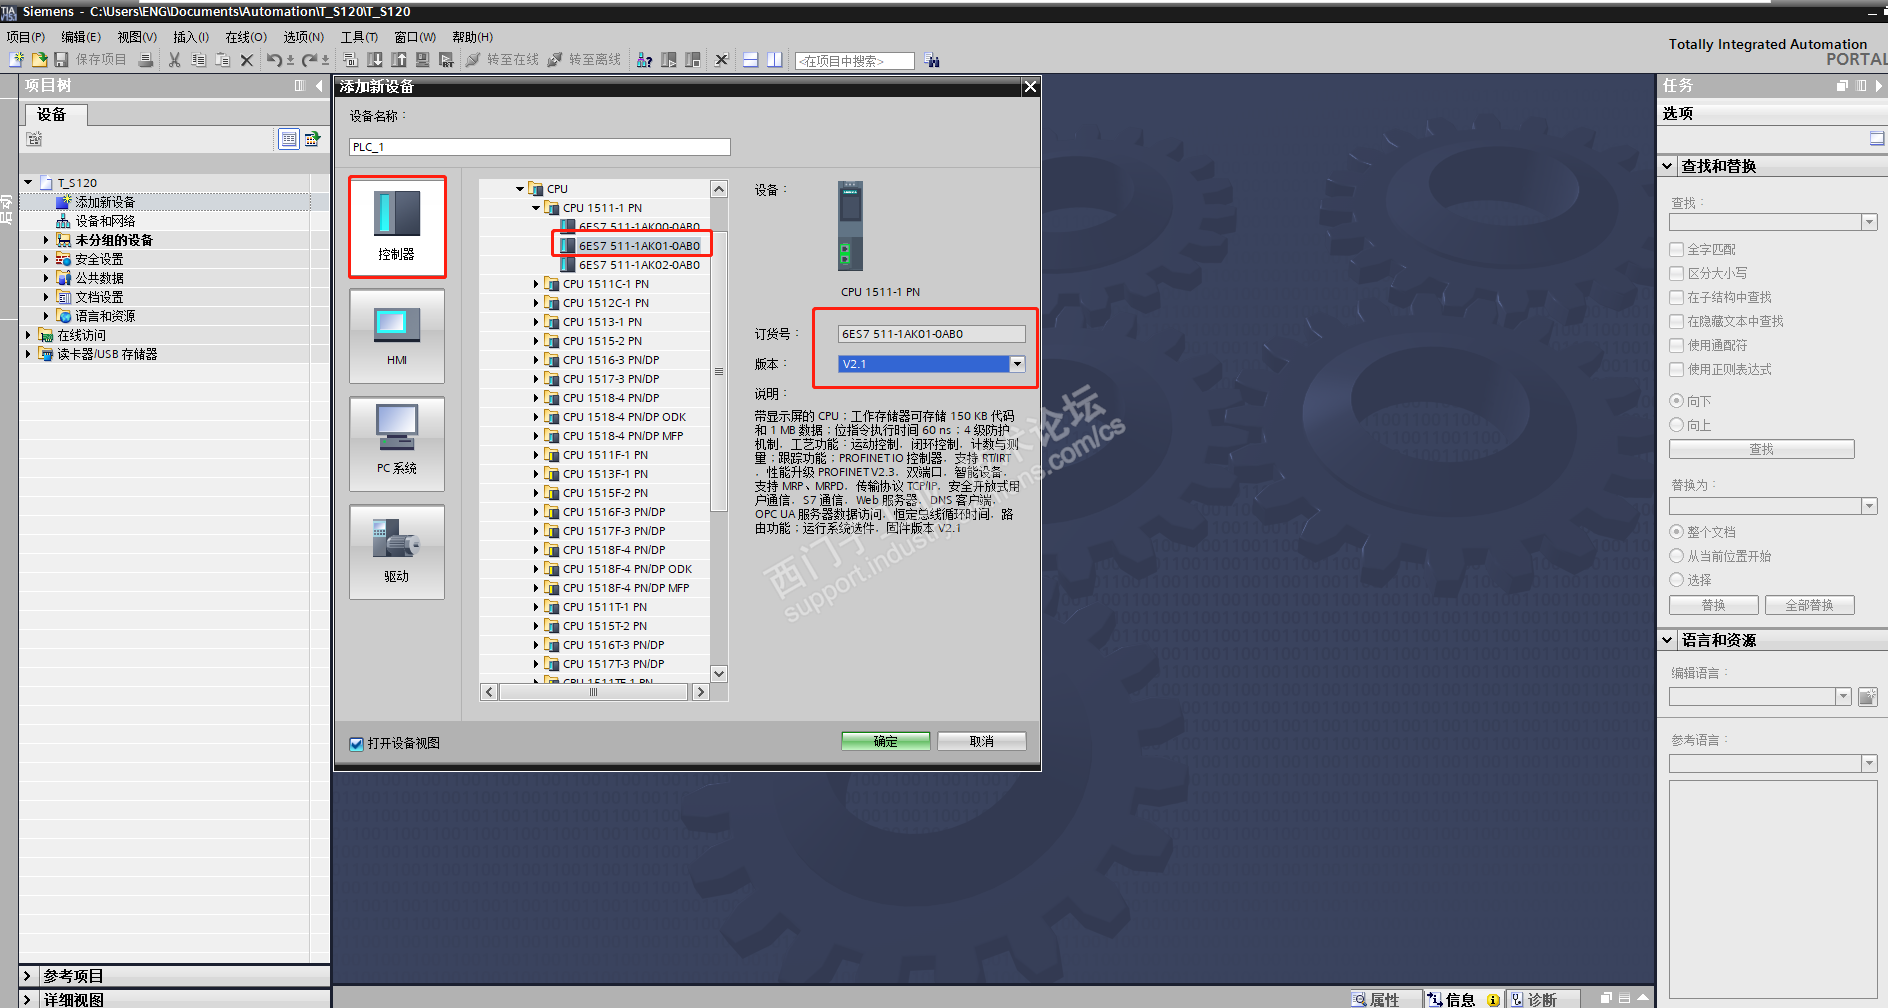Open accessible devices icon in toolbar
1888x1008 pixels.
click(x=645, y=60)
